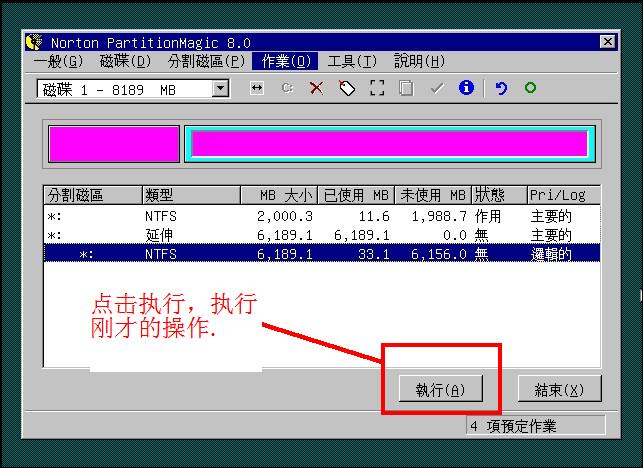The width and height of the screenshot is (643, 468).
Task: Click the format partition brackets icon
Action: 377,88
